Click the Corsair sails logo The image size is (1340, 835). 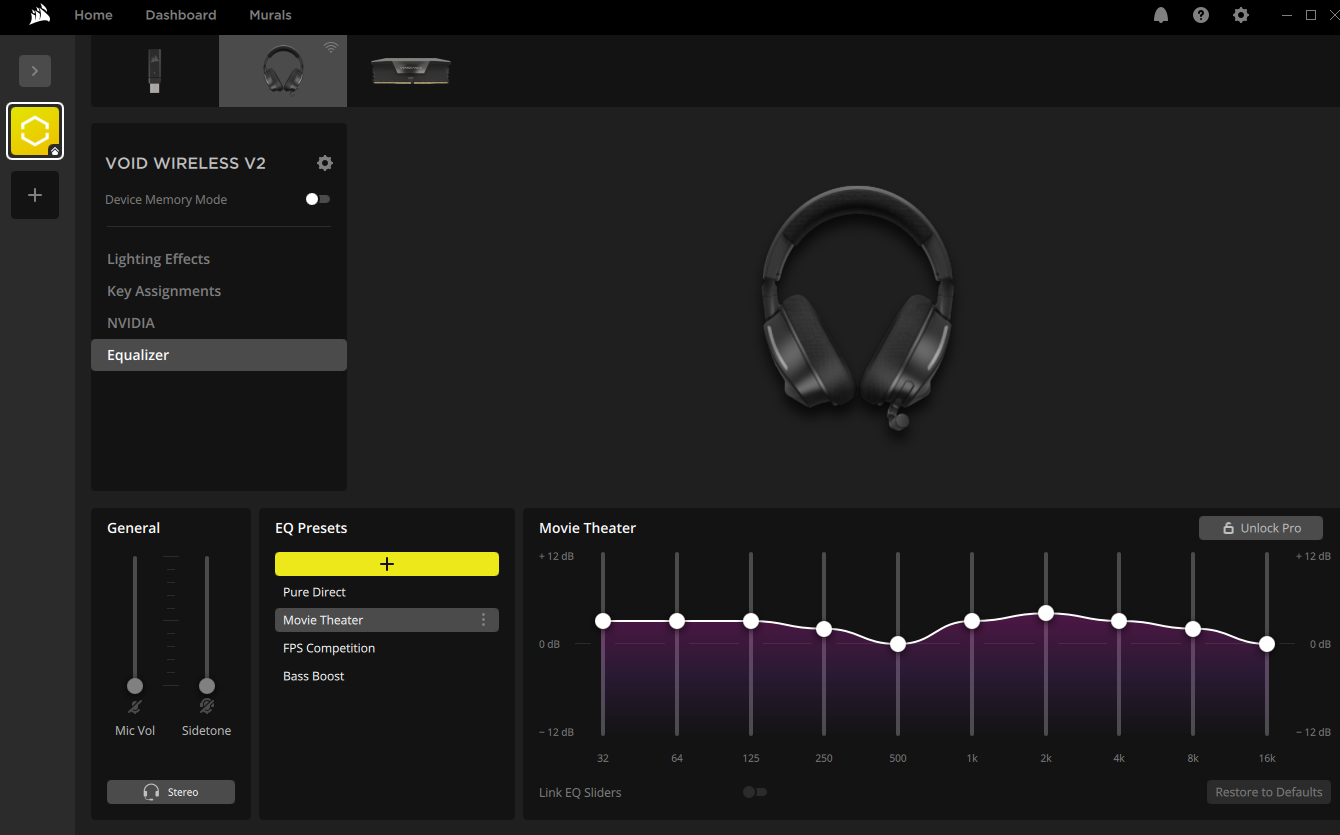tap(39, 14)
